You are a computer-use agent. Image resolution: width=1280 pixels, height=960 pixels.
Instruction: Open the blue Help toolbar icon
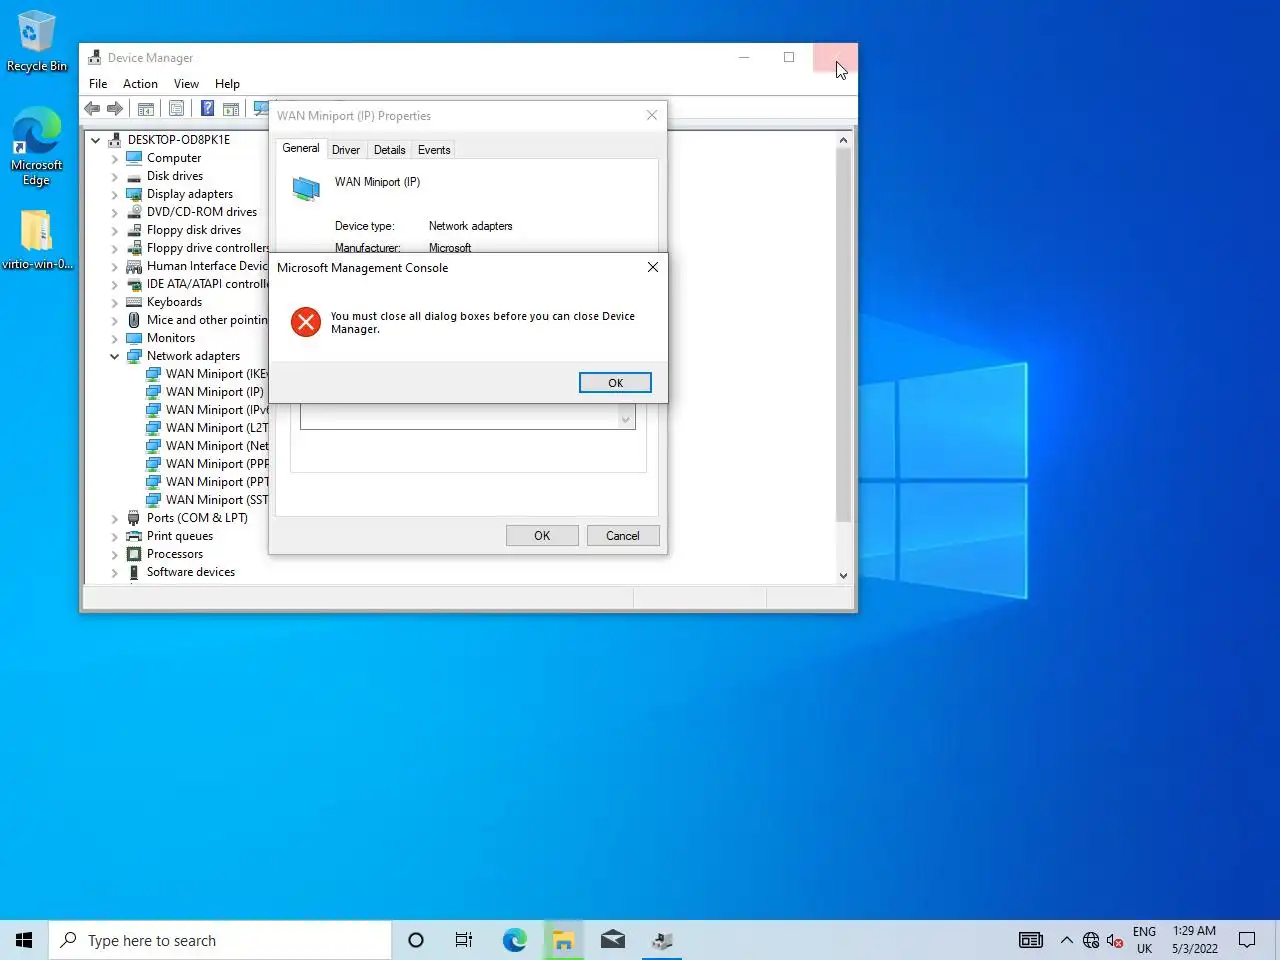click(208, 109)
